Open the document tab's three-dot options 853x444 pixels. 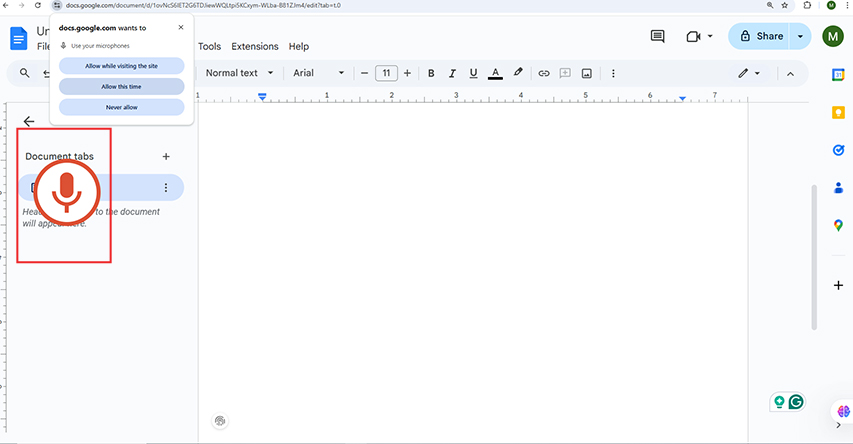[166, 188]
